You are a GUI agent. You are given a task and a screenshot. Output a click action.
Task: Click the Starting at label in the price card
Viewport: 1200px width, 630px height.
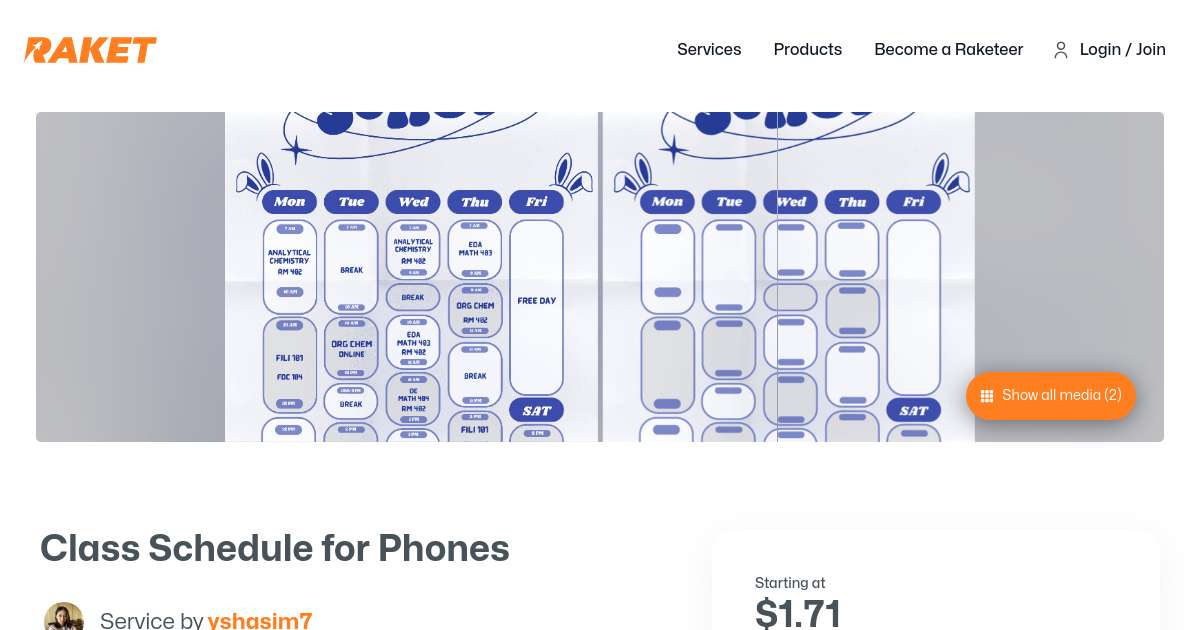pos(790,583)
